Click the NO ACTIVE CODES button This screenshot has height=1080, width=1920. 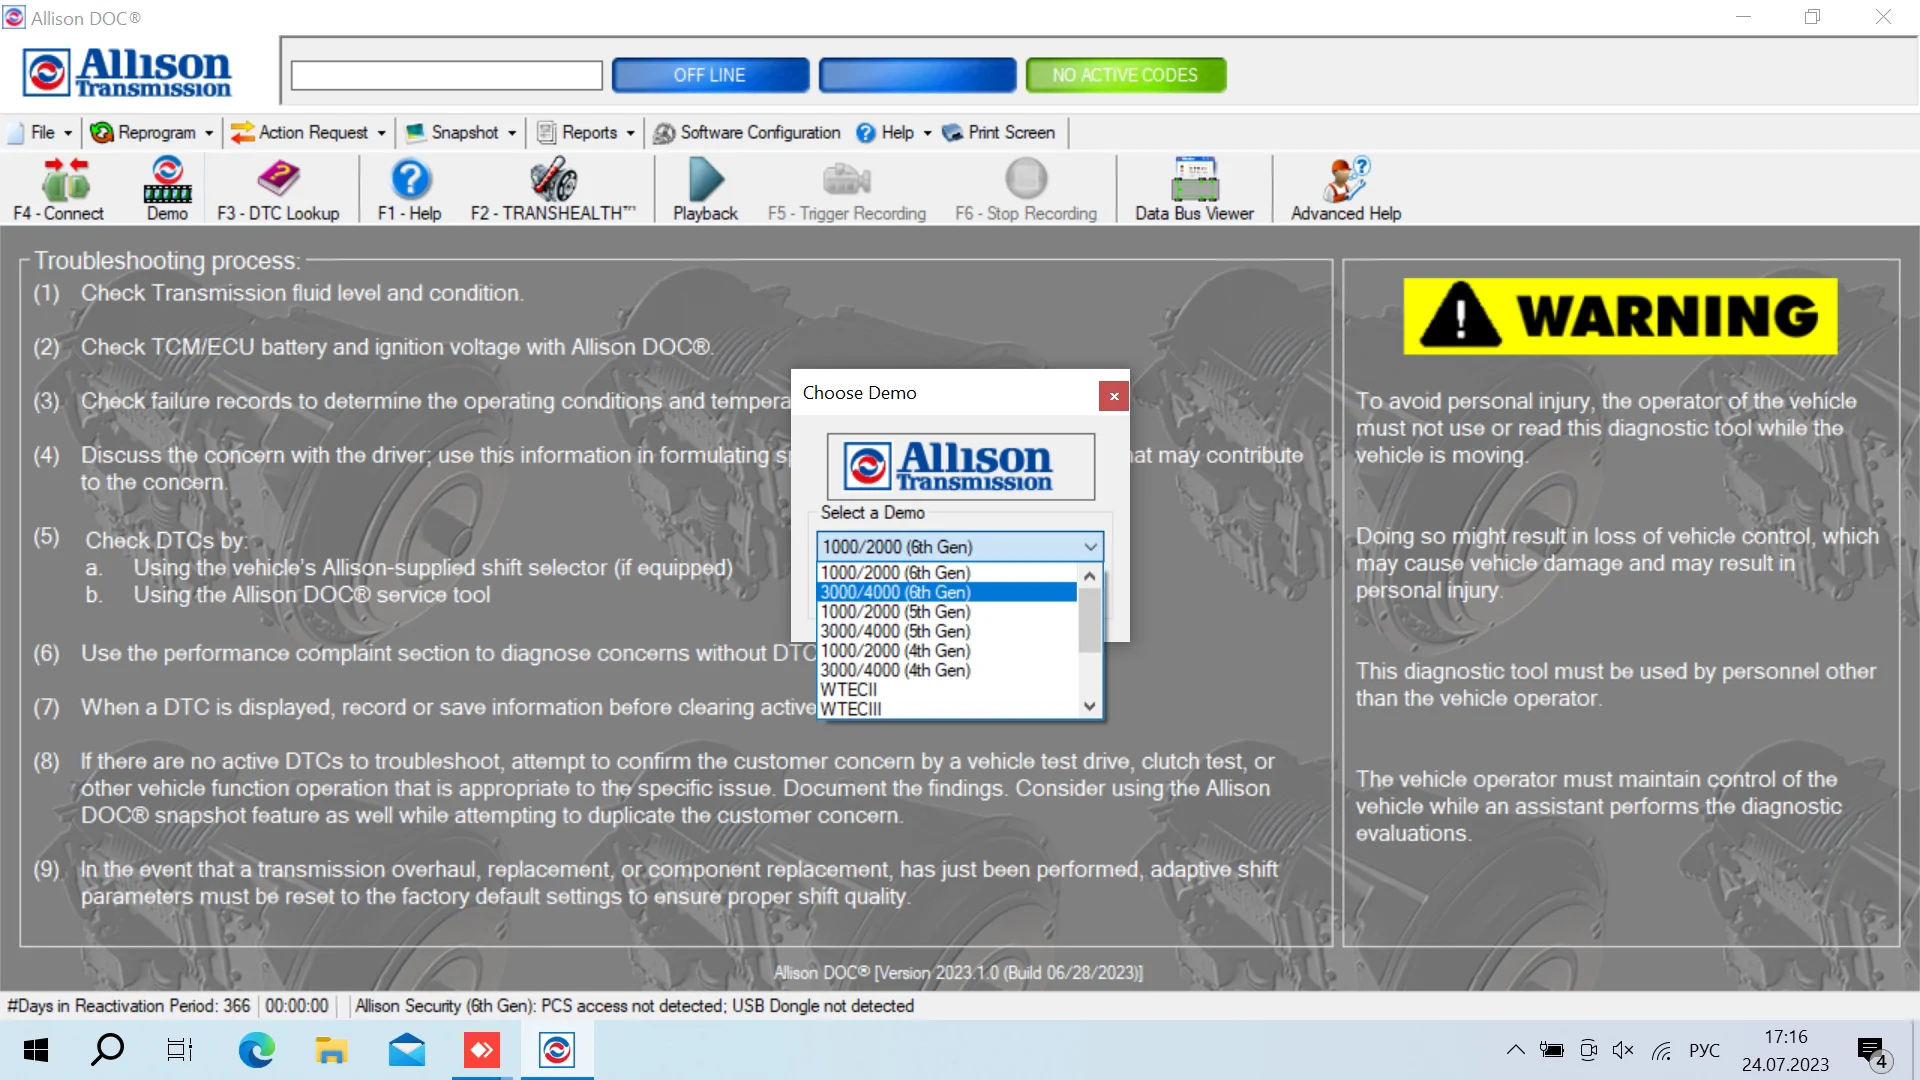coord(1125,74)
